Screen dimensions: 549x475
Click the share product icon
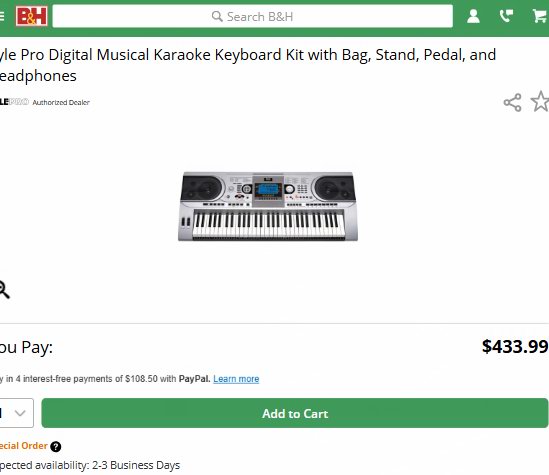point(513,103)
